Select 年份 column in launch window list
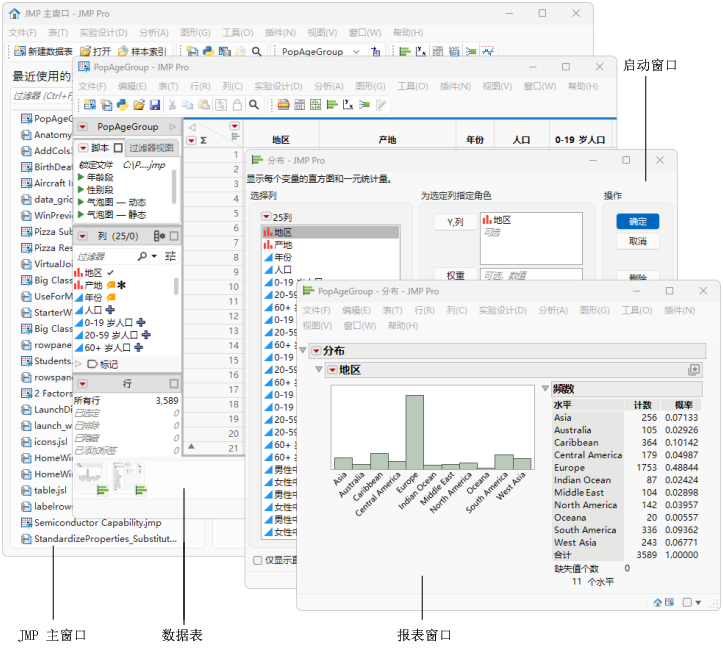The width and height of the screenshot is (723, 652). [282, 257]
